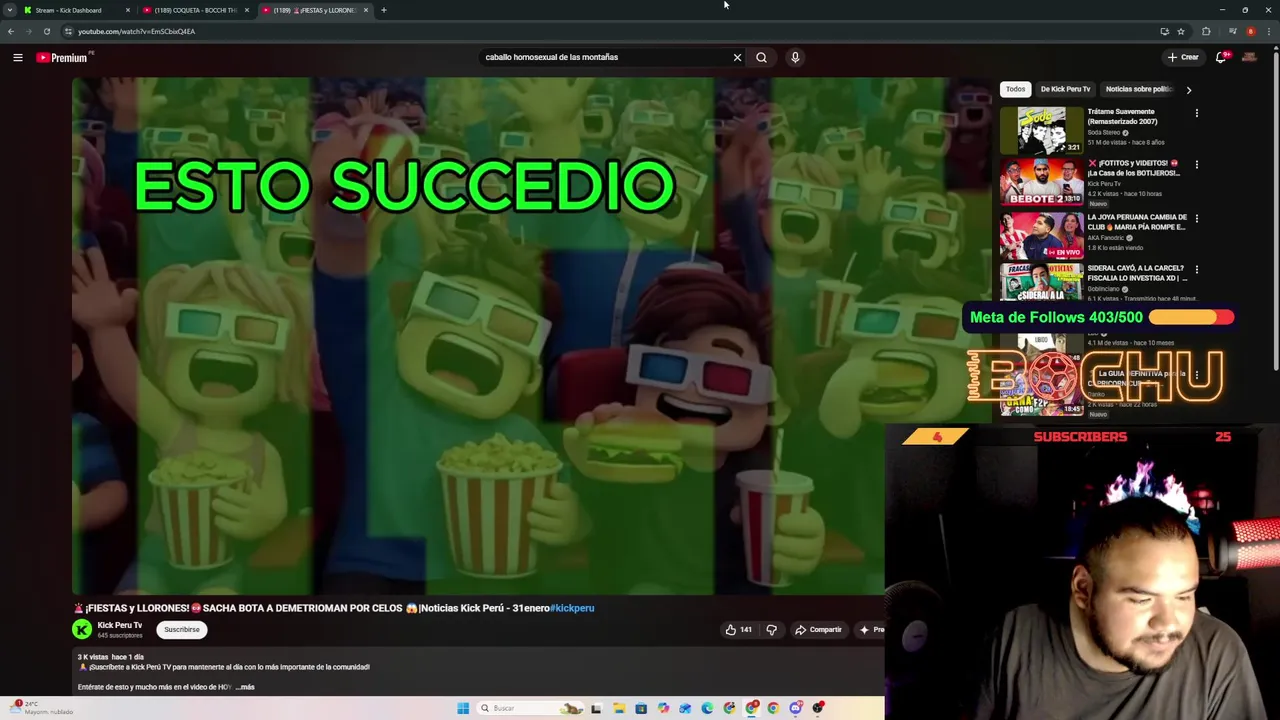Open more options for SIDERAL CAYÓ video
The height and width of the screenshot is (720, 1280).
1196,270
